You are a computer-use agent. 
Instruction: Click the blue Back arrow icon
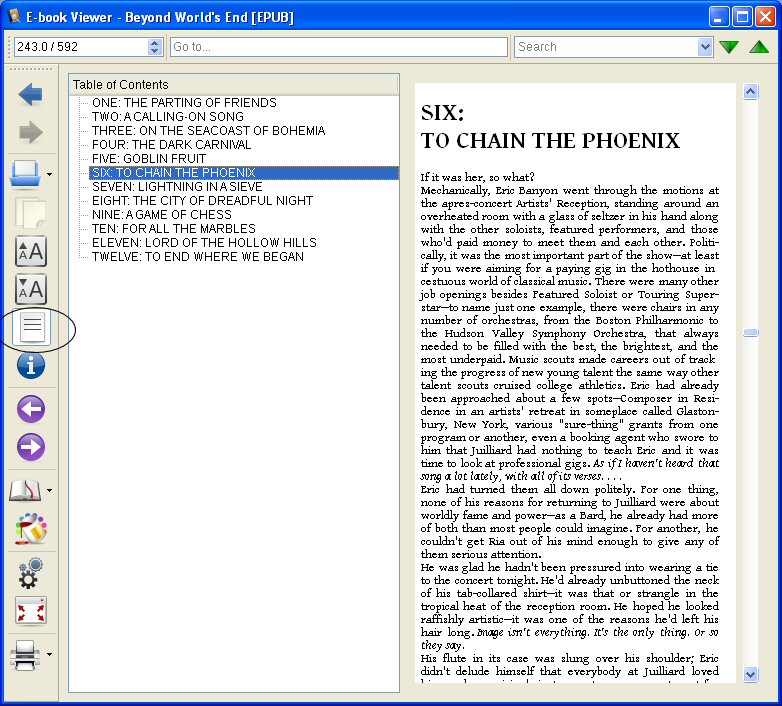[30, 95]
